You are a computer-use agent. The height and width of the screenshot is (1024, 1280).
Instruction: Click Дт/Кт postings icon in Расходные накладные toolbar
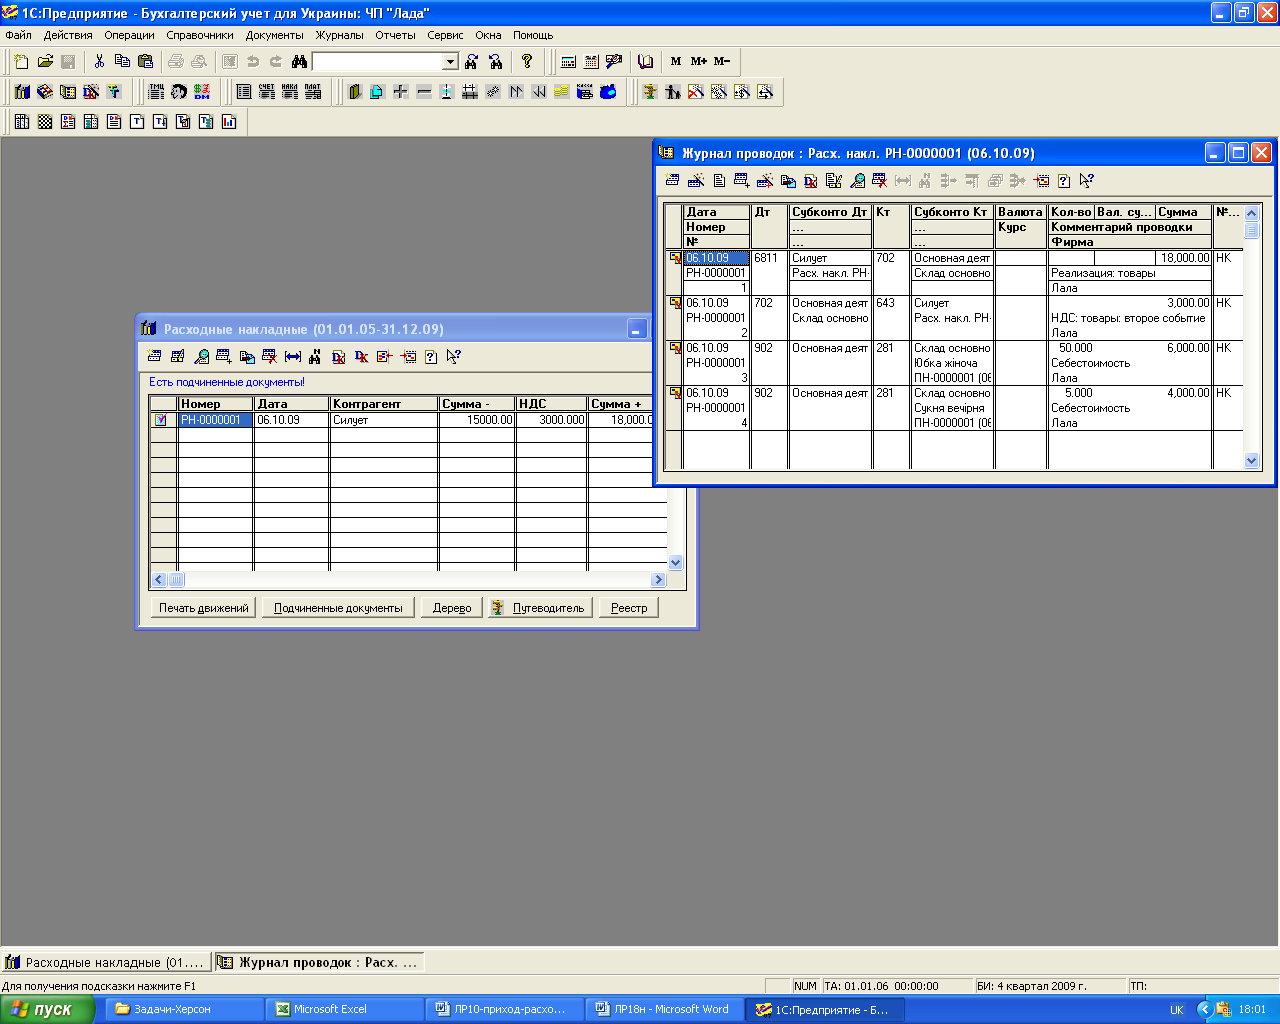point(361,357)
